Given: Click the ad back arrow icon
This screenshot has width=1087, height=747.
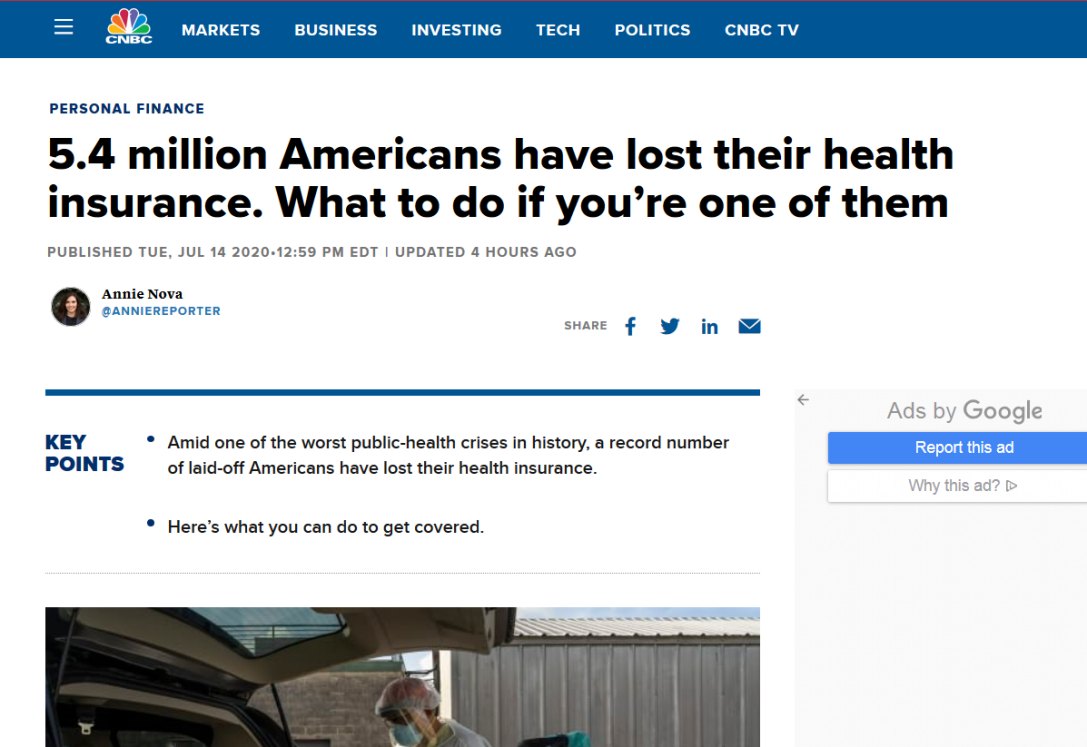Looking at the screenshot, I should click(x=803, y=400).
